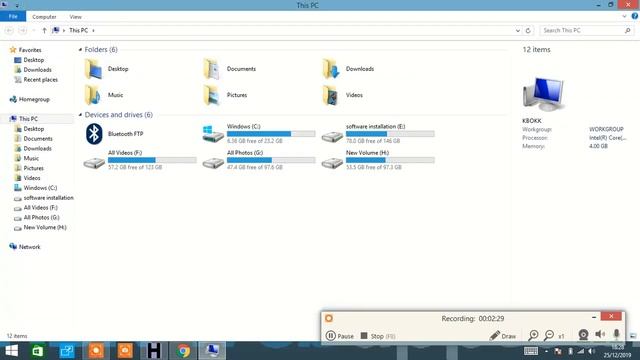The image size is (640, 360).
Task: Collapse the Folders (6) group
Action: tap(80, 50)
